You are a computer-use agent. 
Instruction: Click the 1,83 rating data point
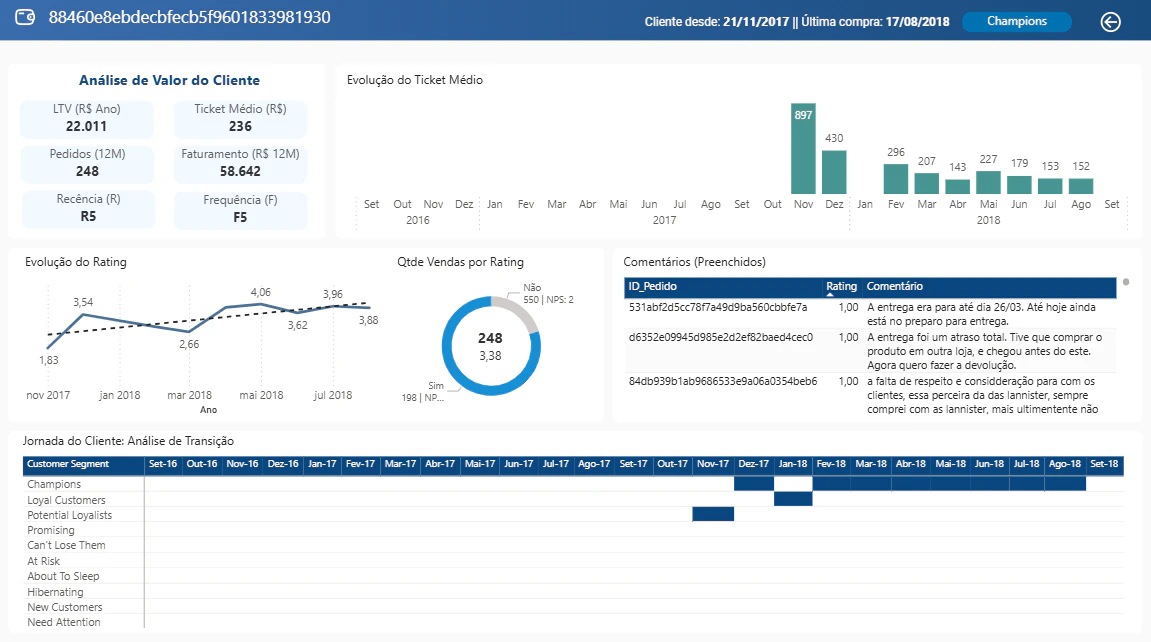tap(48, 348)
